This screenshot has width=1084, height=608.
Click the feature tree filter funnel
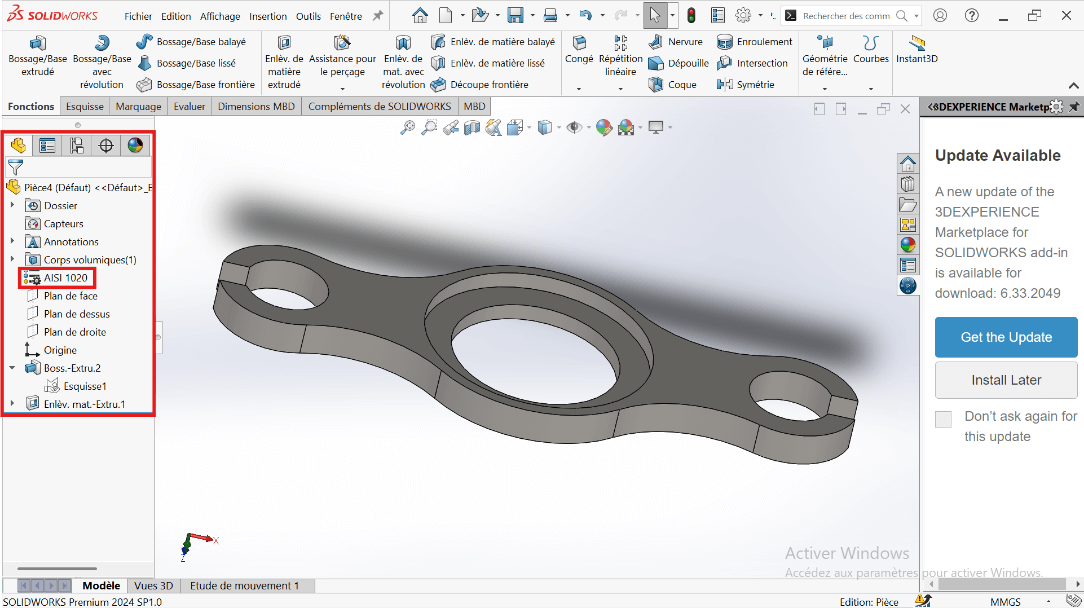click(16, 167)
